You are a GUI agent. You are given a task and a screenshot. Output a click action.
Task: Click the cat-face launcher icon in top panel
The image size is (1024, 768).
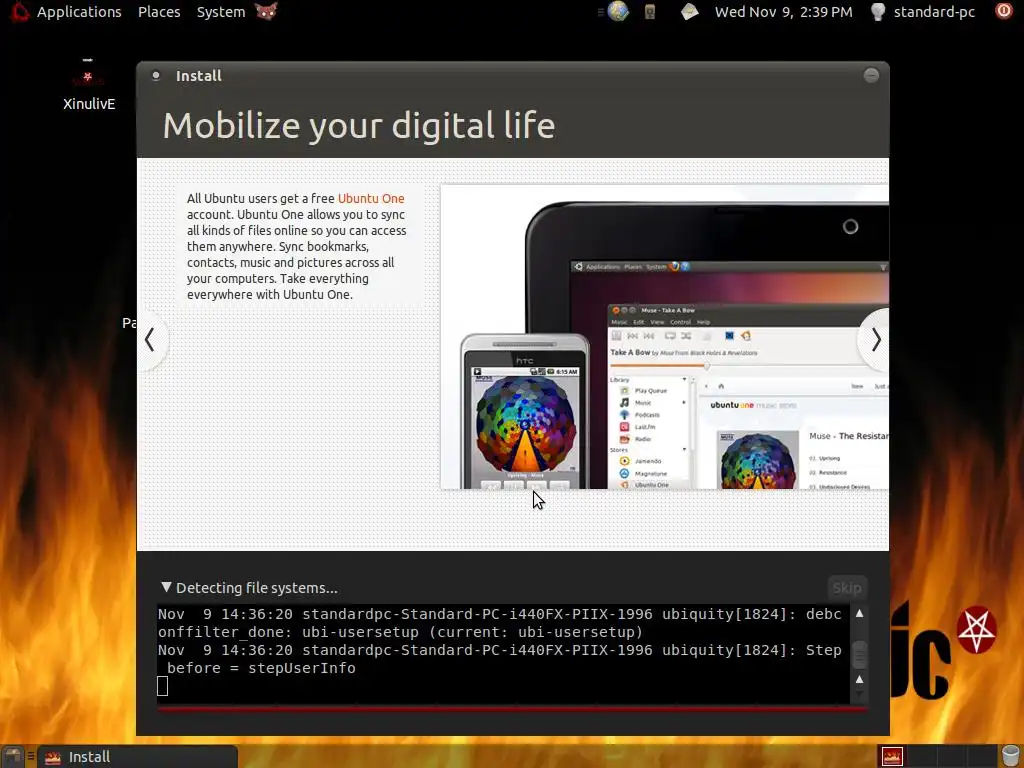pos(266,11)
